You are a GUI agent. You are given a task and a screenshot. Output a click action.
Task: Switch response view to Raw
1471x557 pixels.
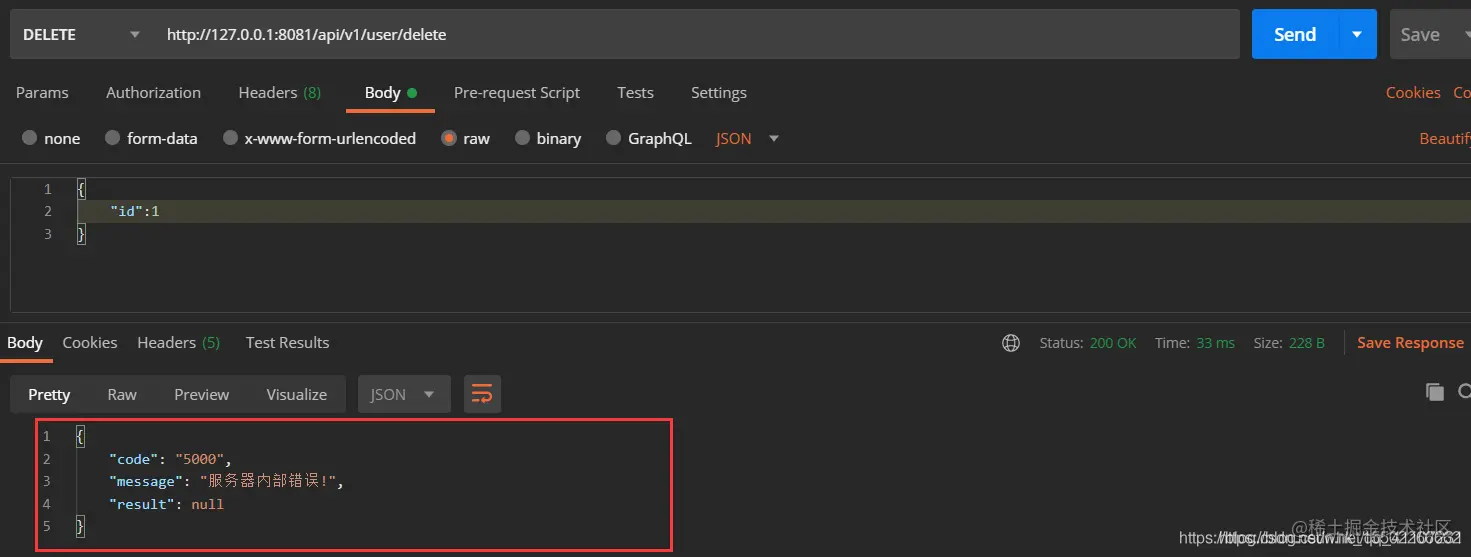click(x=122, y=394)
